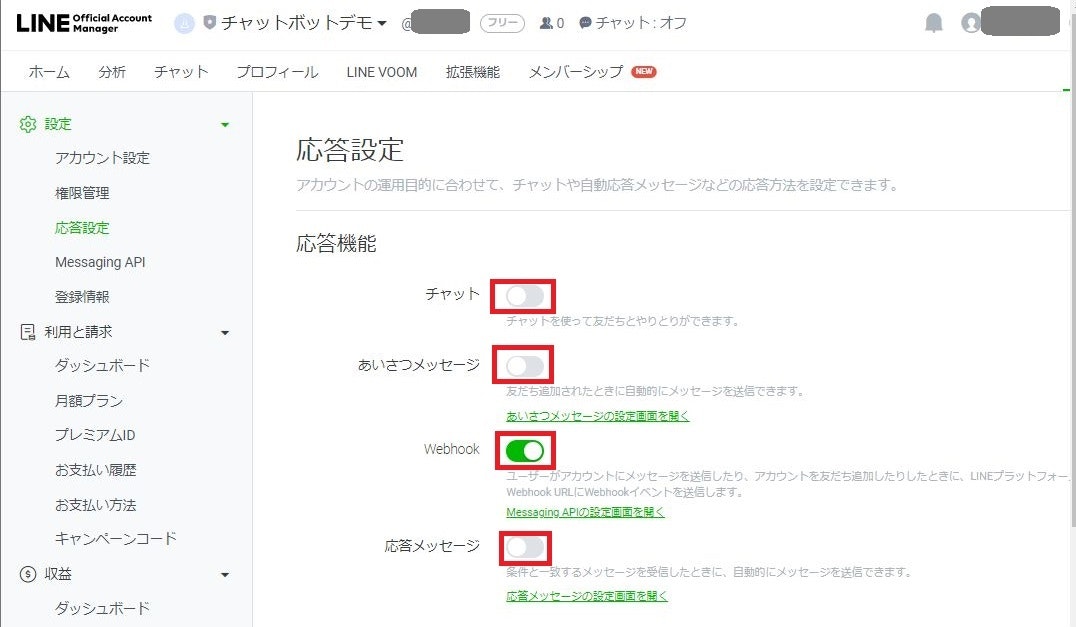Screen dimensions: 1076x627
Task: Open あいさつメッセージの設定画面を開く link
Action: (x=598, y=416)
